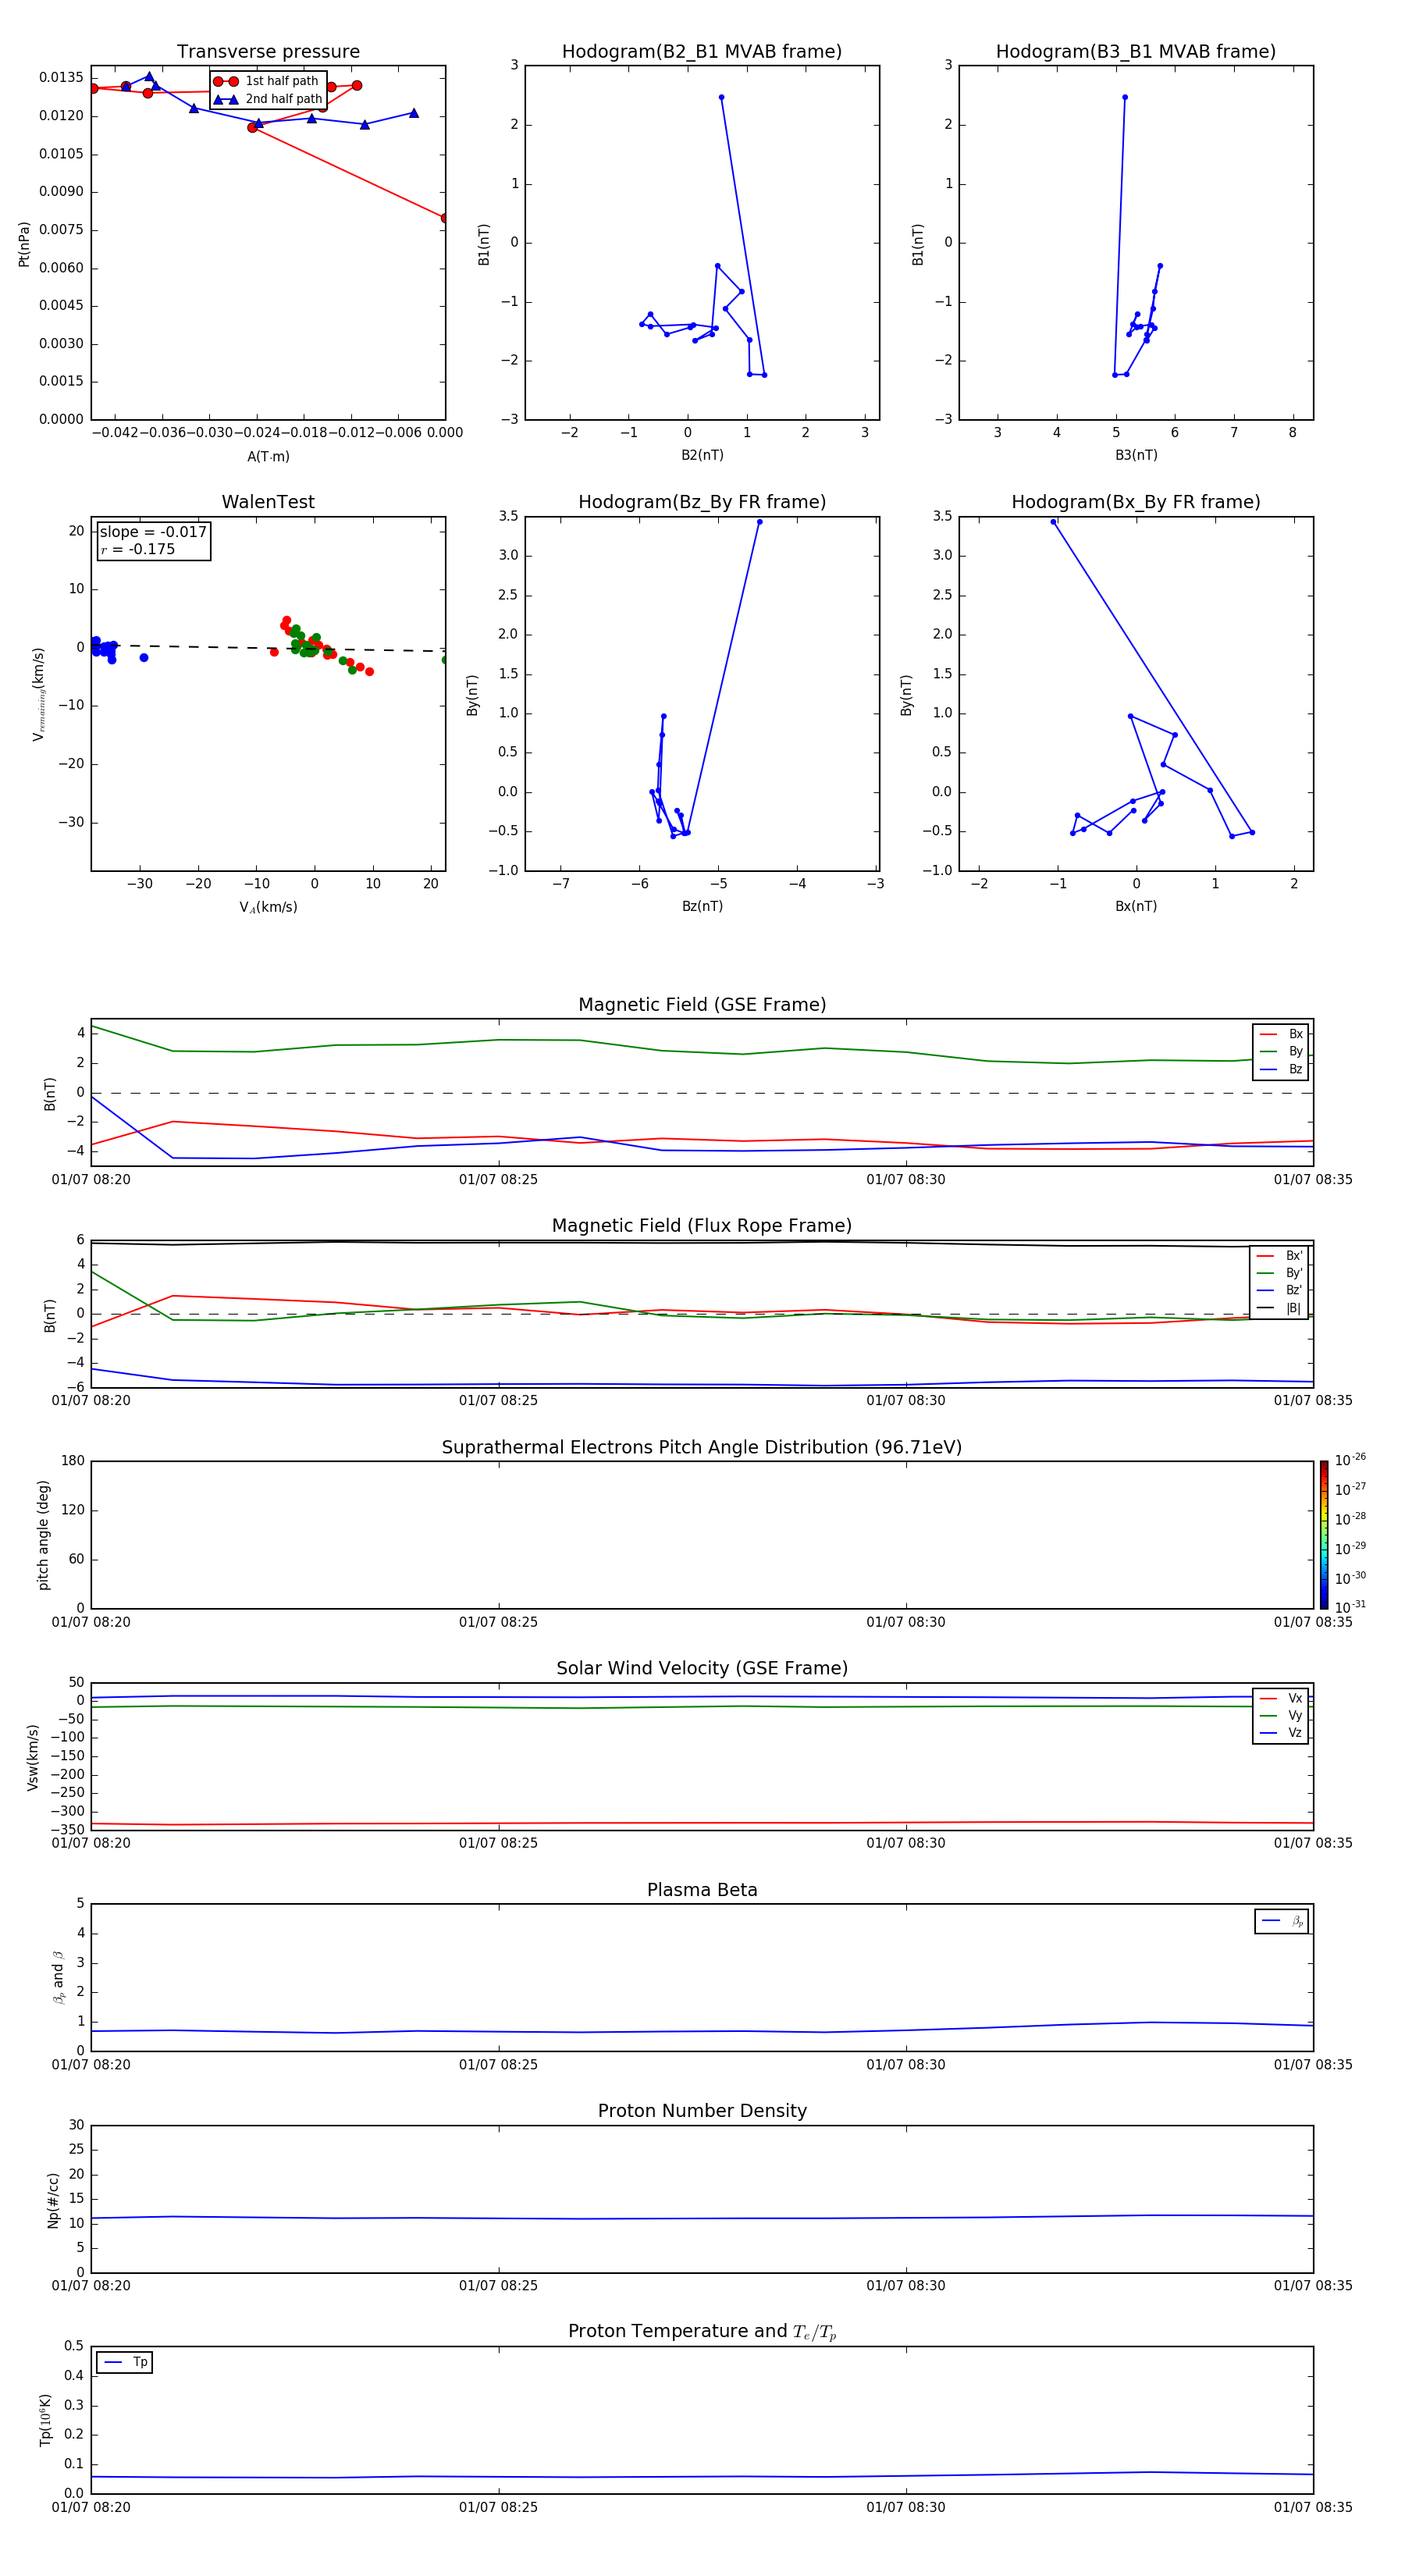Click the "V_A(km/s)" x-axis label in WalenTest
This screenshot has height=2576, width=1405.
(x=268, y=908)
